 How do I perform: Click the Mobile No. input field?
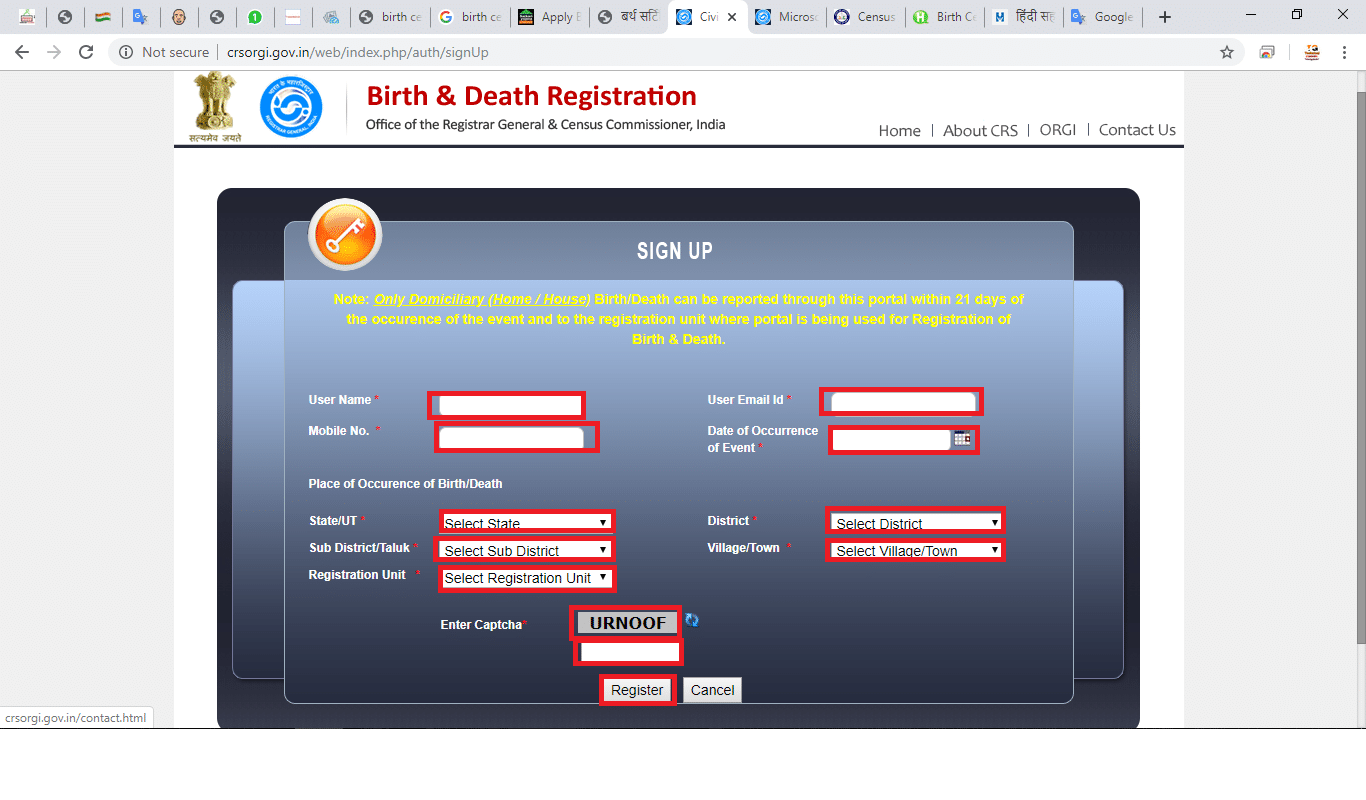[x=511, y=437]
